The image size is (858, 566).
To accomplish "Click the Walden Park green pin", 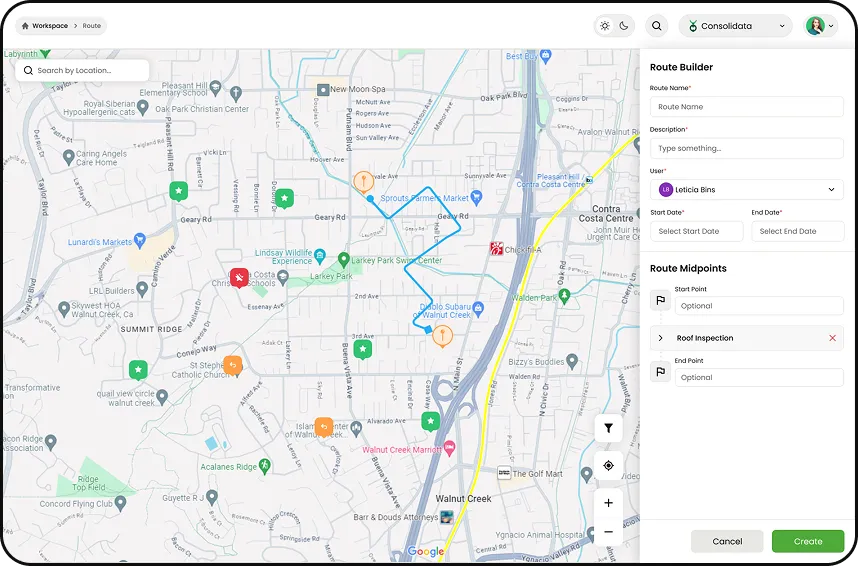I will tap(565, 296).
